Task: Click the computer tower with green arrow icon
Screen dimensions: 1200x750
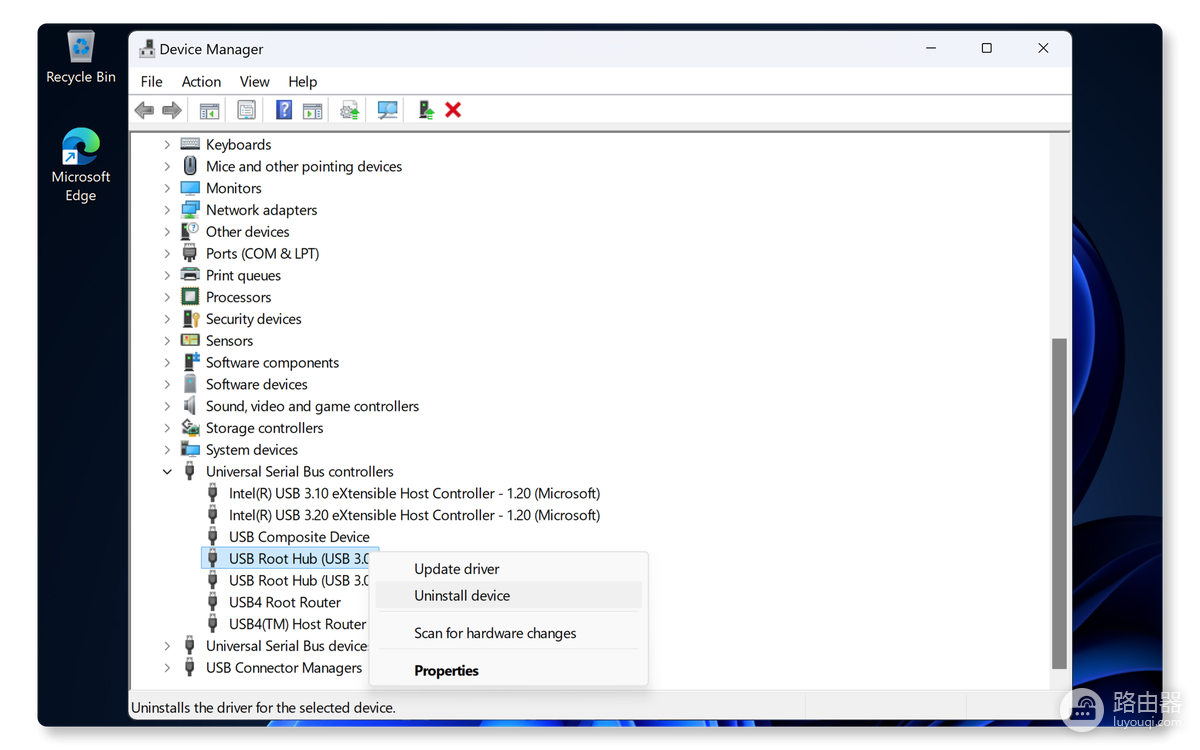Action: 426,110
